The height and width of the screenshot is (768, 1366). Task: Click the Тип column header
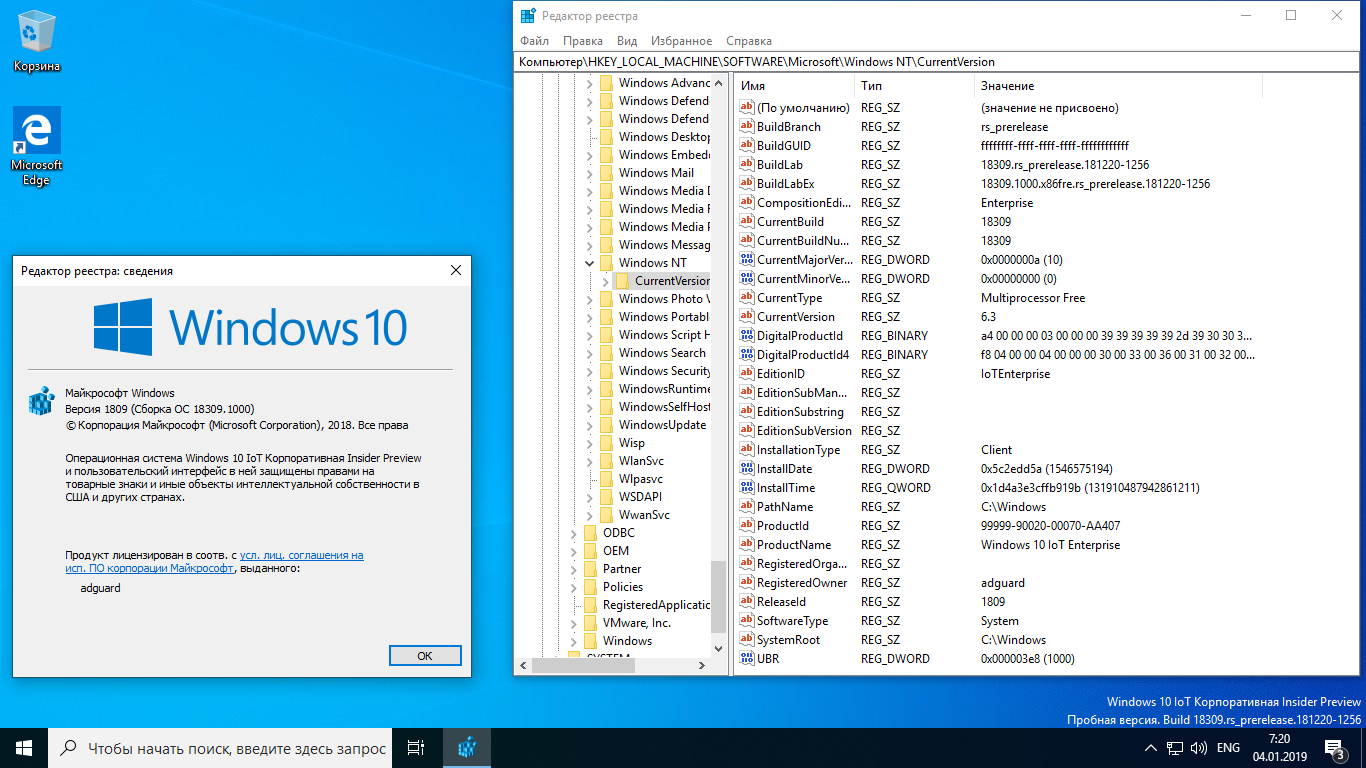915,86
